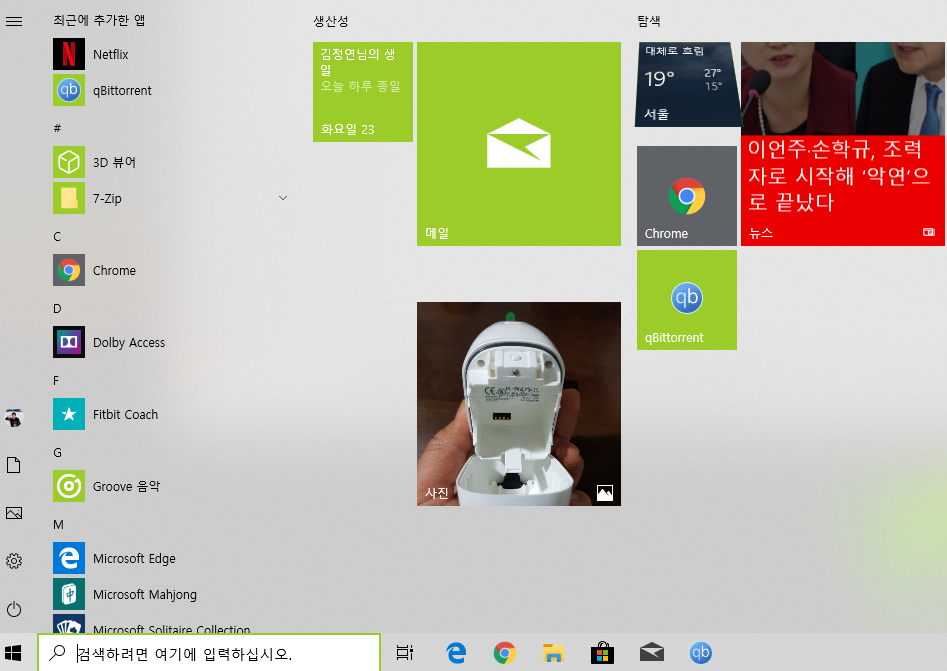The image size is (947, 671).
Task: Open Microsoft Solitaire Collection
Action: [x=170, y=624]
